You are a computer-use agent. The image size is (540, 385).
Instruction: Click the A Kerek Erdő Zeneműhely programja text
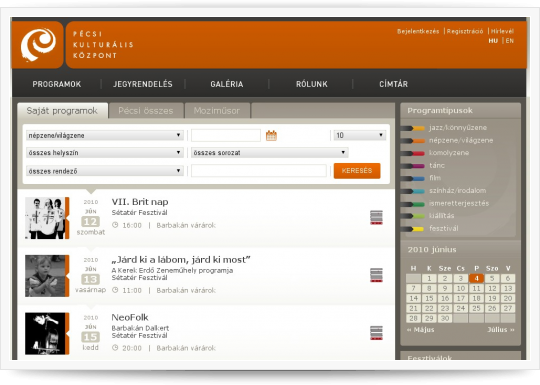point(172,270)
